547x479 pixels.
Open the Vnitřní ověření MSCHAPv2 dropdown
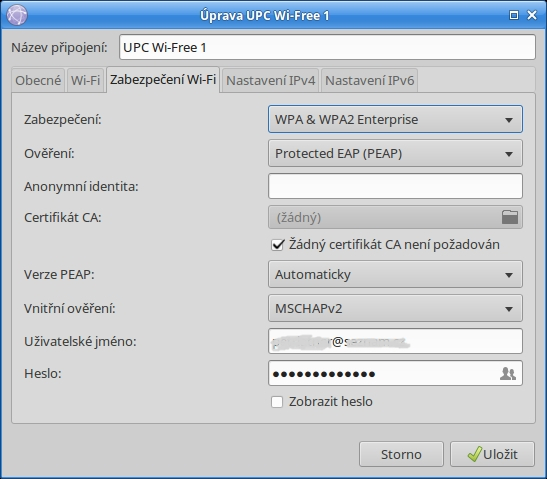(395, 308)
